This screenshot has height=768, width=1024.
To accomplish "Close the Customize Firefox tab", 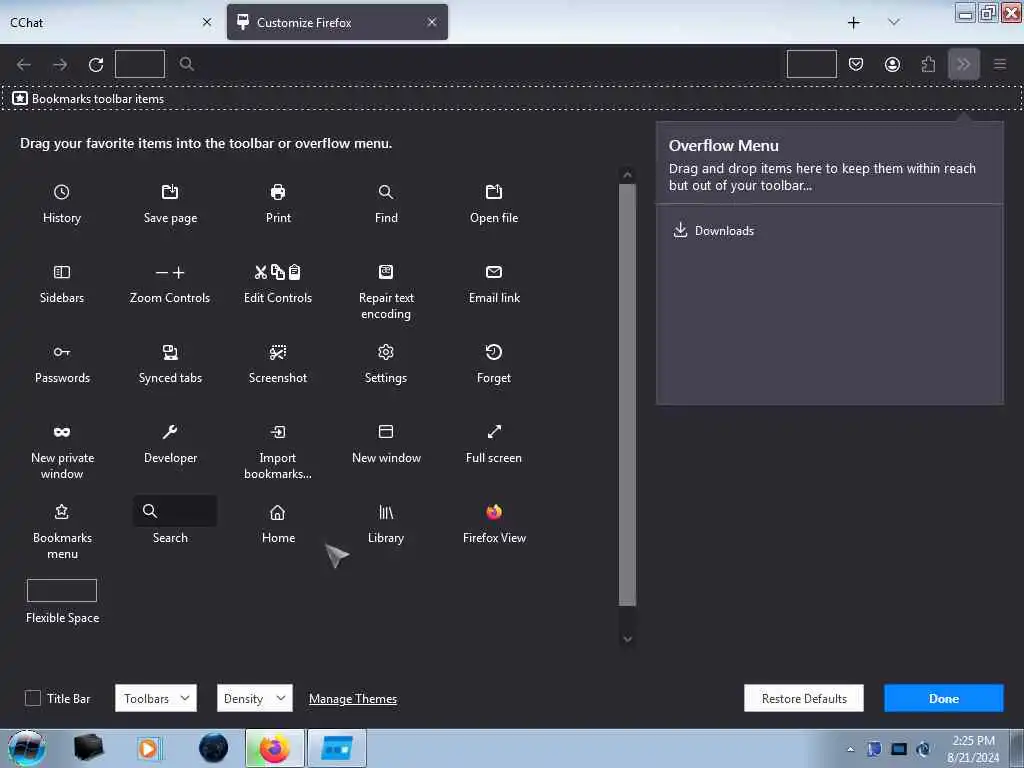I will tap(432, 22).
